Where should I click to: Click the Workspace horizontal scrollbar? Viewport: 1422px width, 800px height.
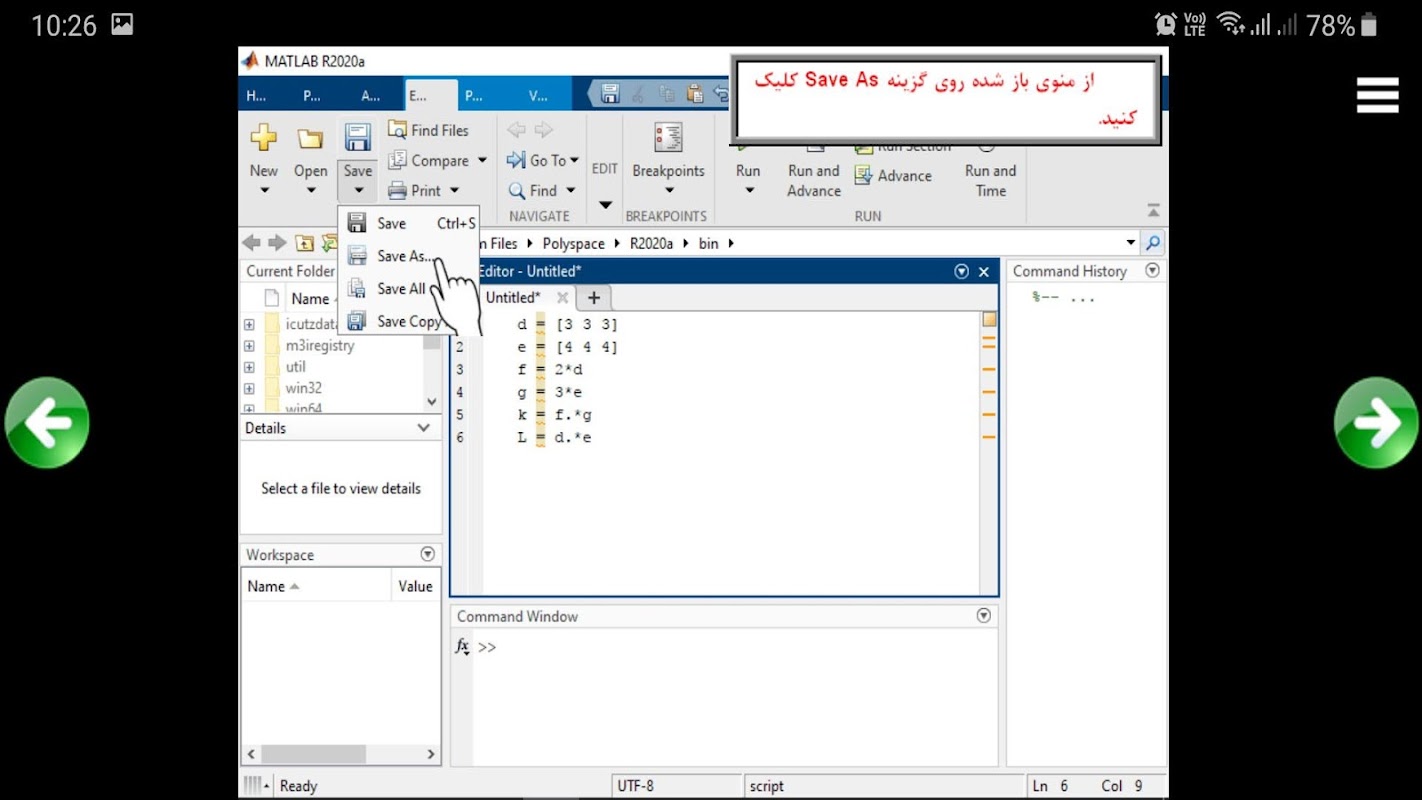pos(341,754)
